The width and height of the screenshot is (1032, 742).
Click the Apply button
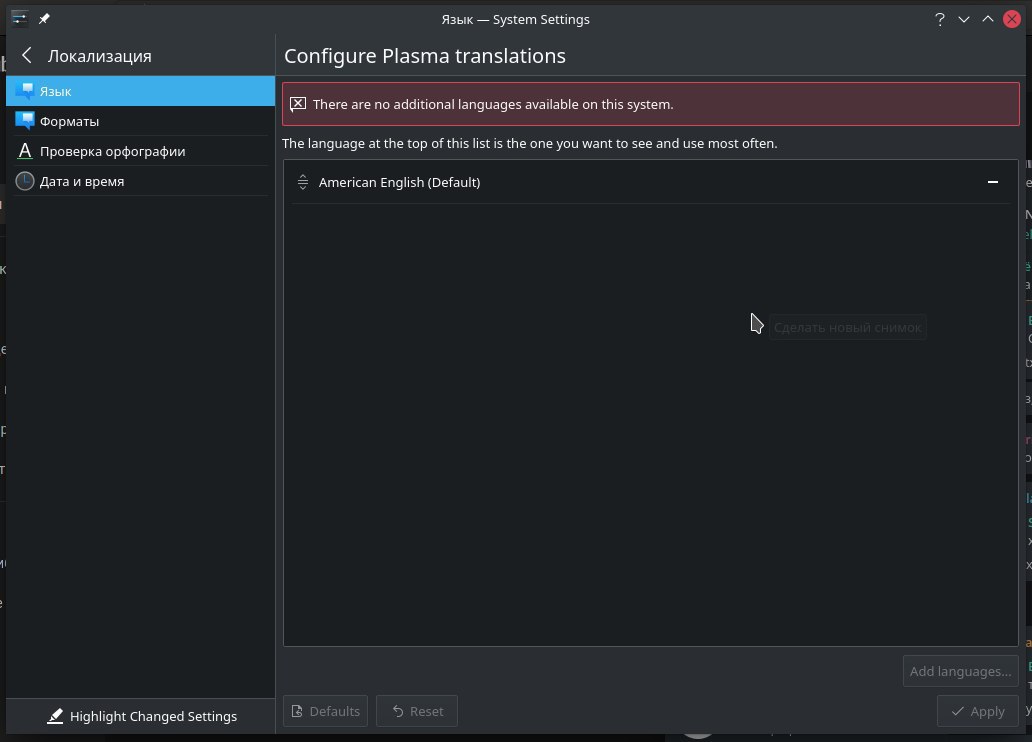(x=977, y=711)
